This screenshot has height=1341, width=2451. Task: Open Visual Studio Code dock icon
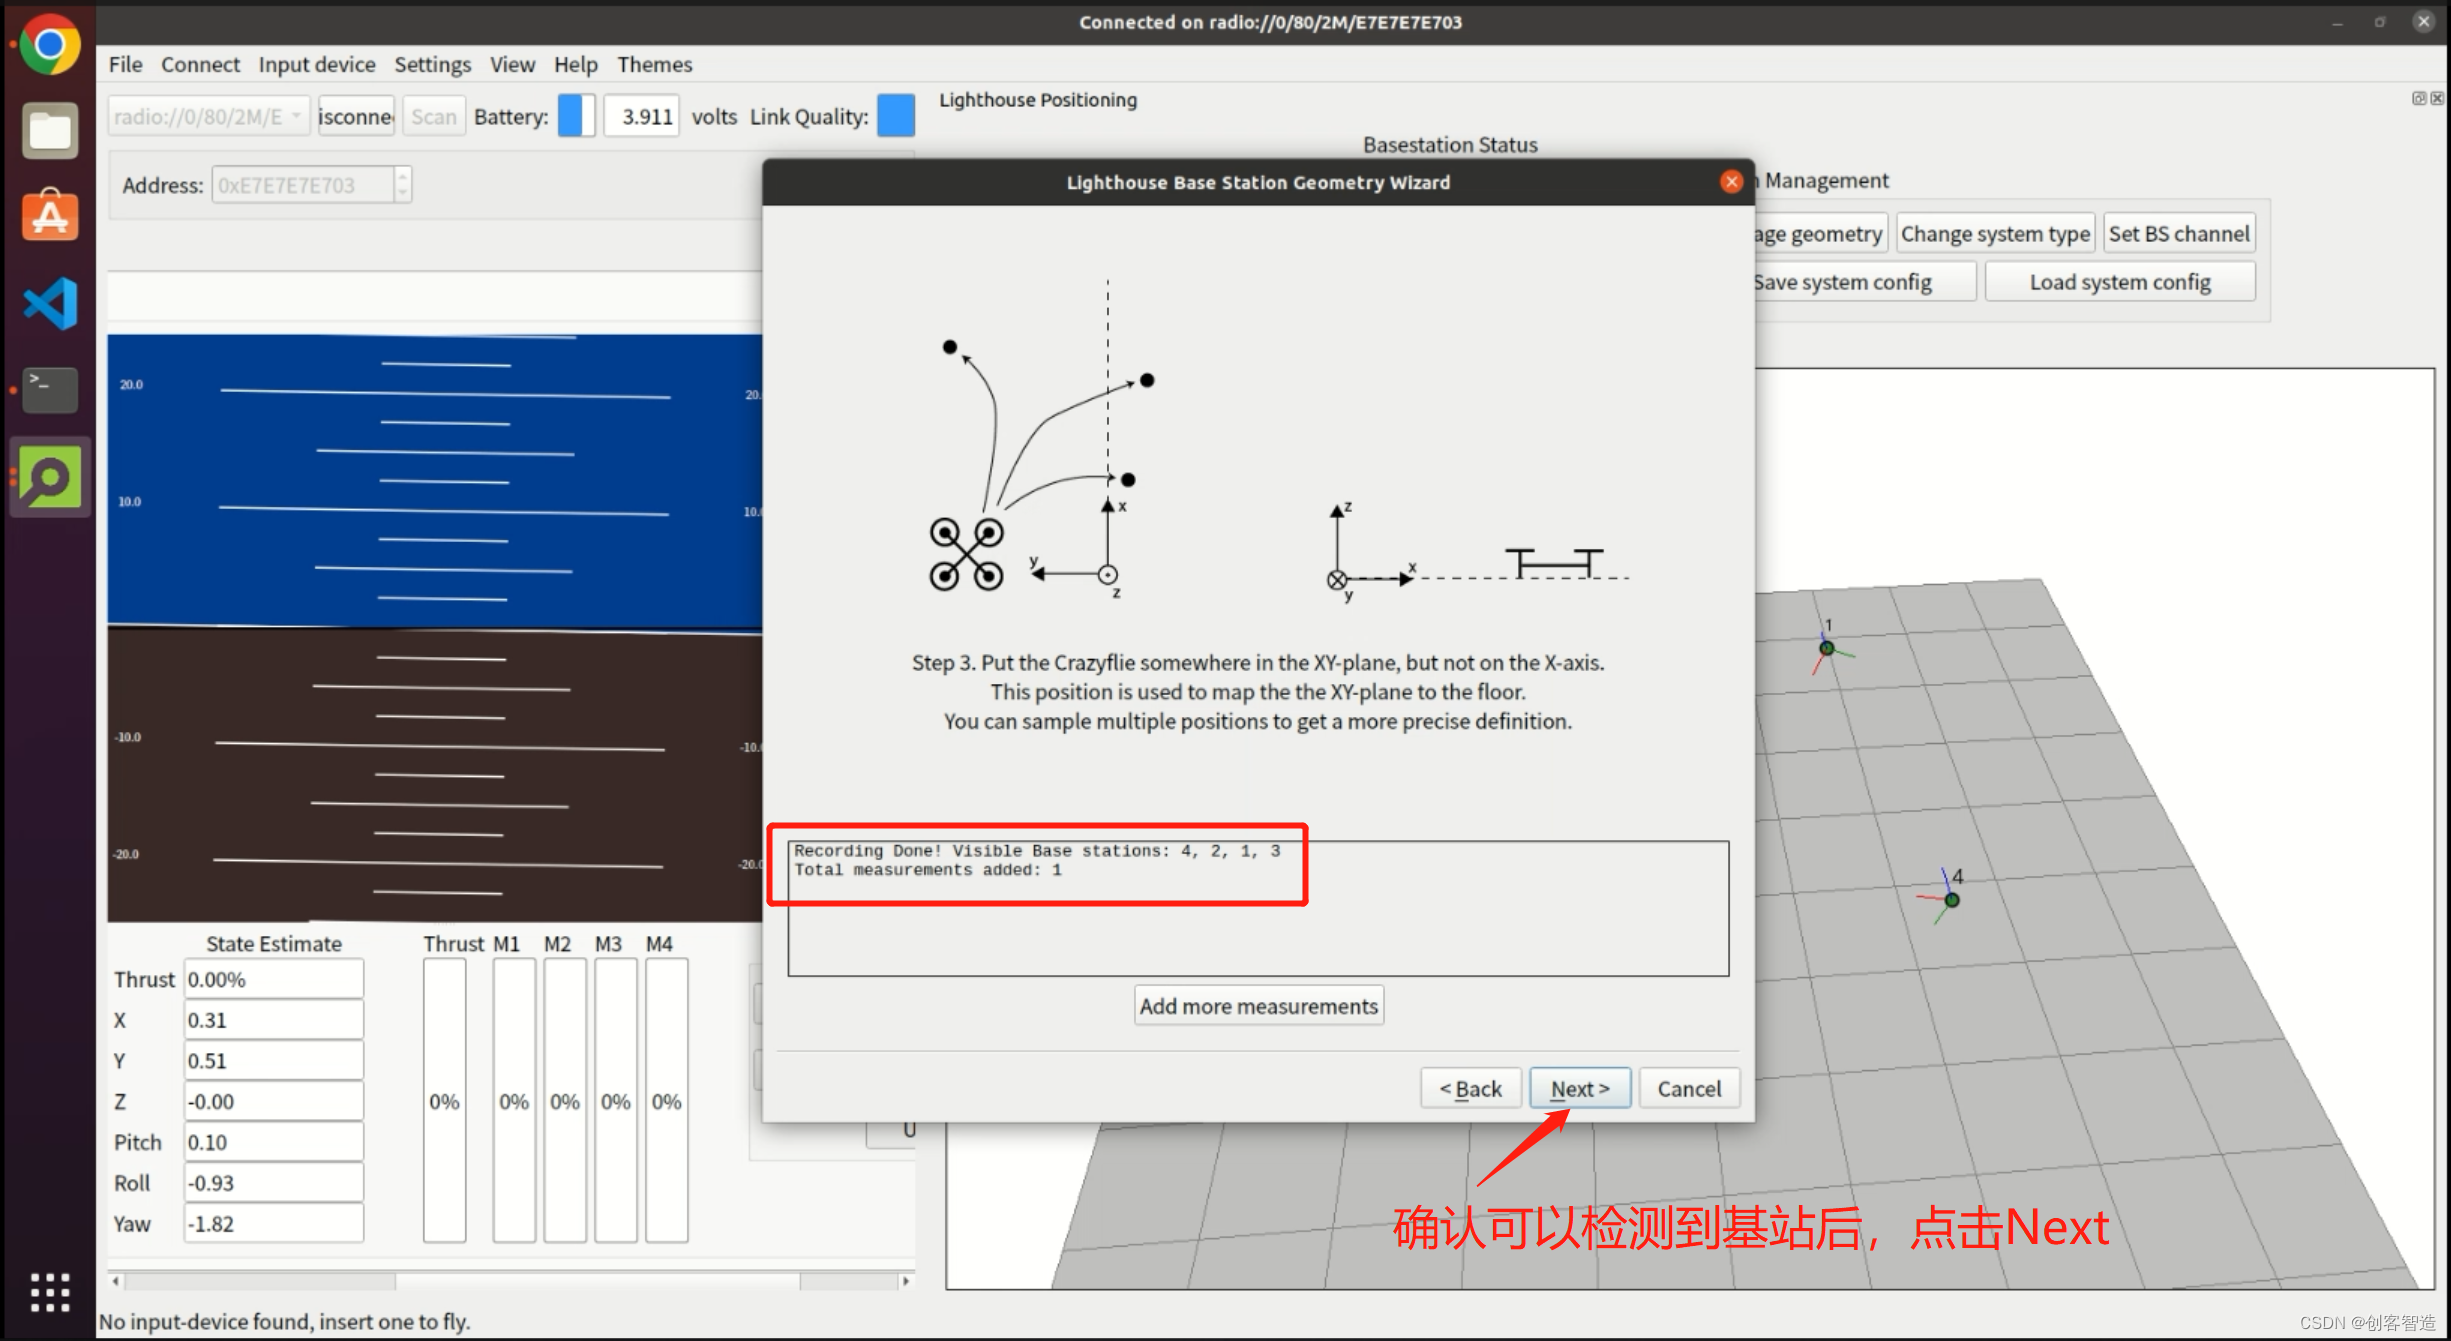pyautogui.click(x=49, y=303)
